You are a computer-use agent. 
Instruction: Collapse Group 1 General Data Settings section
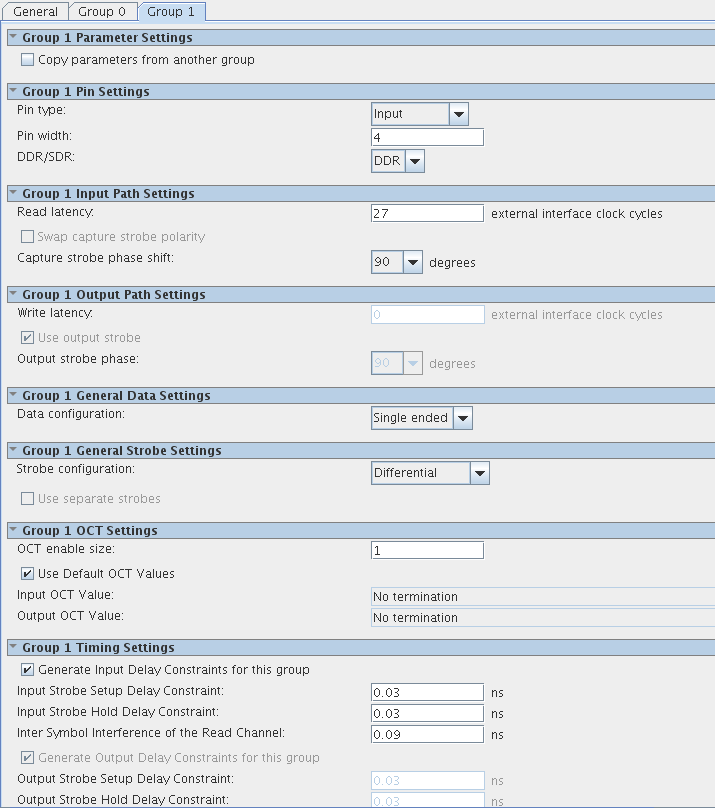pyautogui.click(x=13, y=396)
